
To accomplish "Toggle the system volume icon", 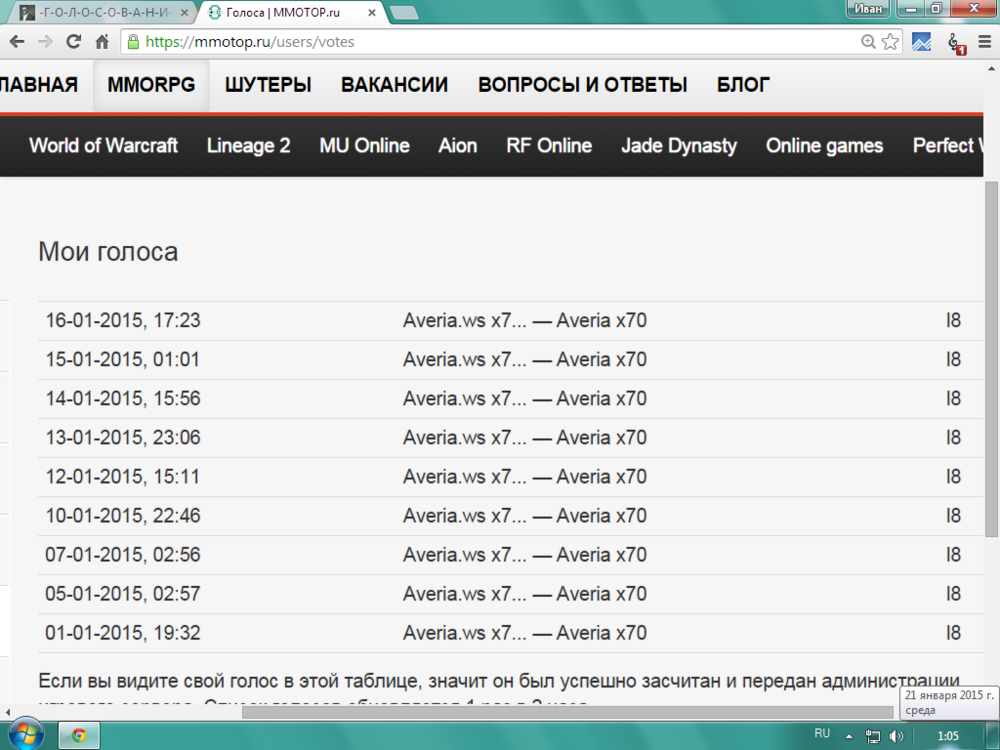I will point(897,736).
